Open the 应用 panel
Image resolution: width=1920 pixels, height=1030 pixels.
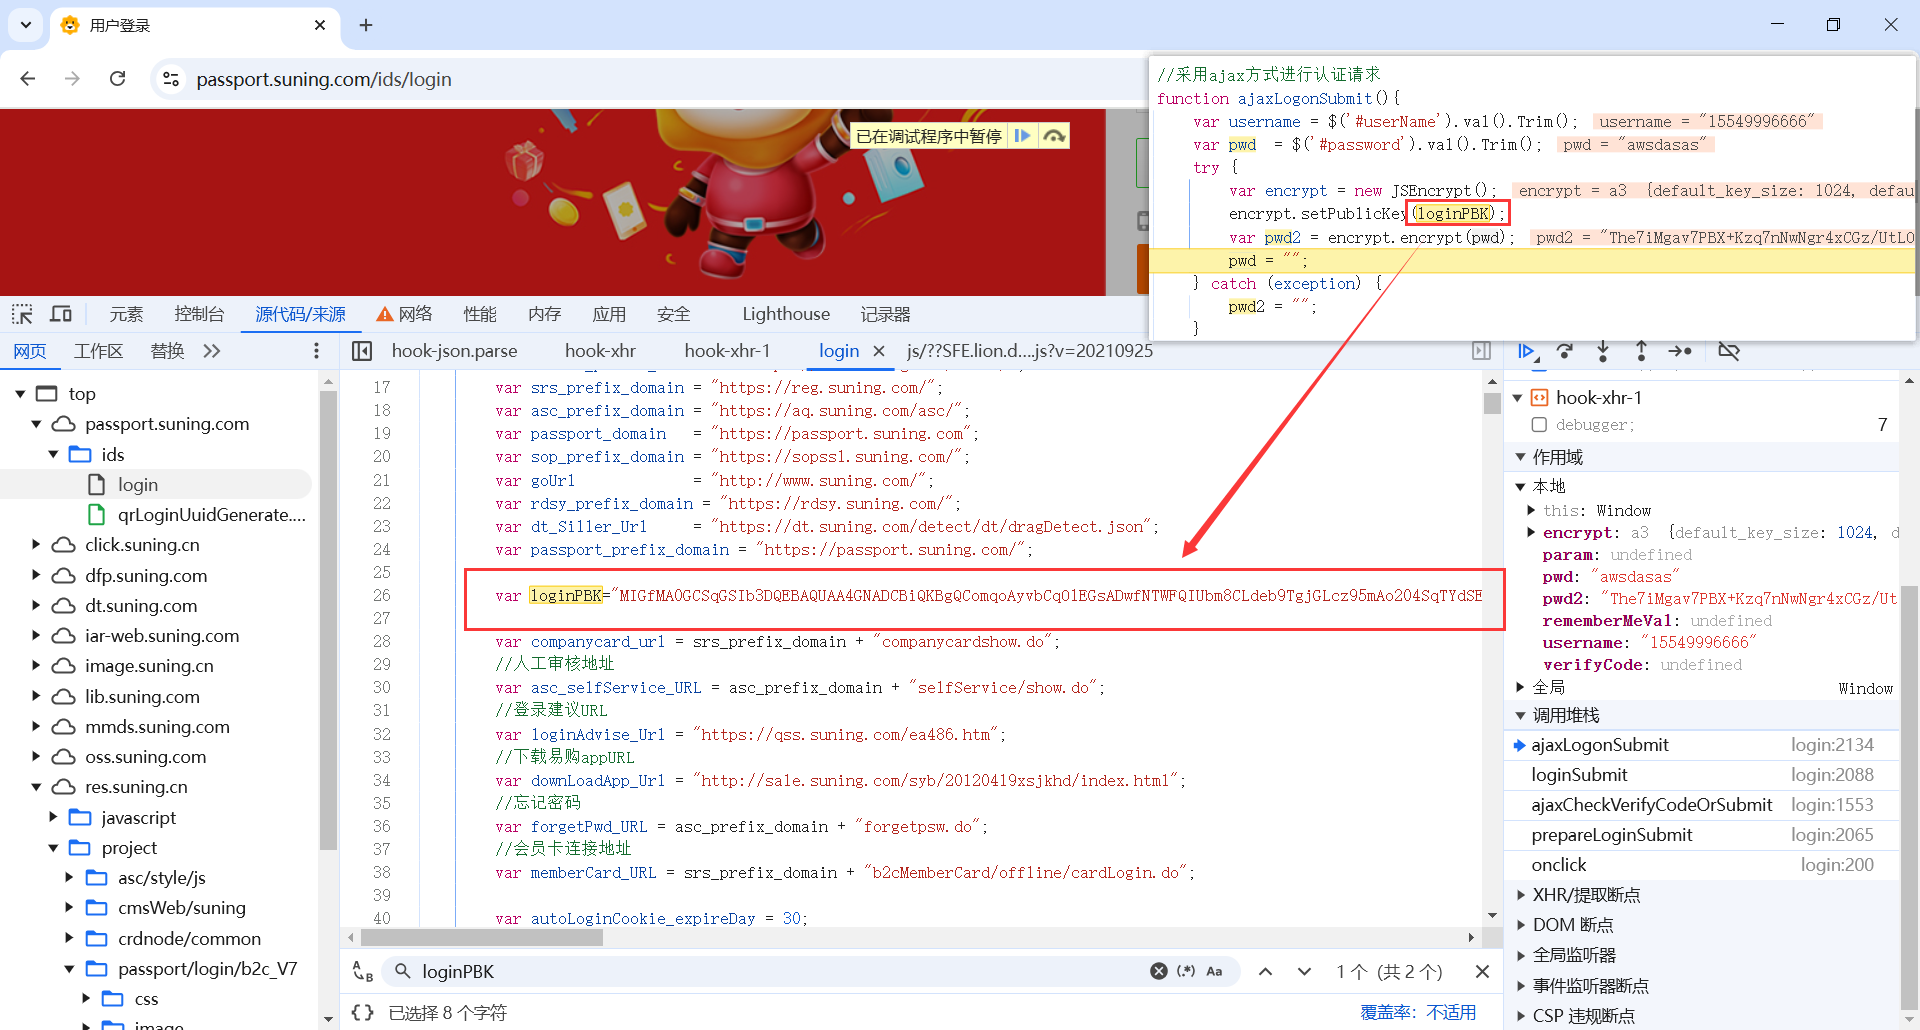click(609, 314)
